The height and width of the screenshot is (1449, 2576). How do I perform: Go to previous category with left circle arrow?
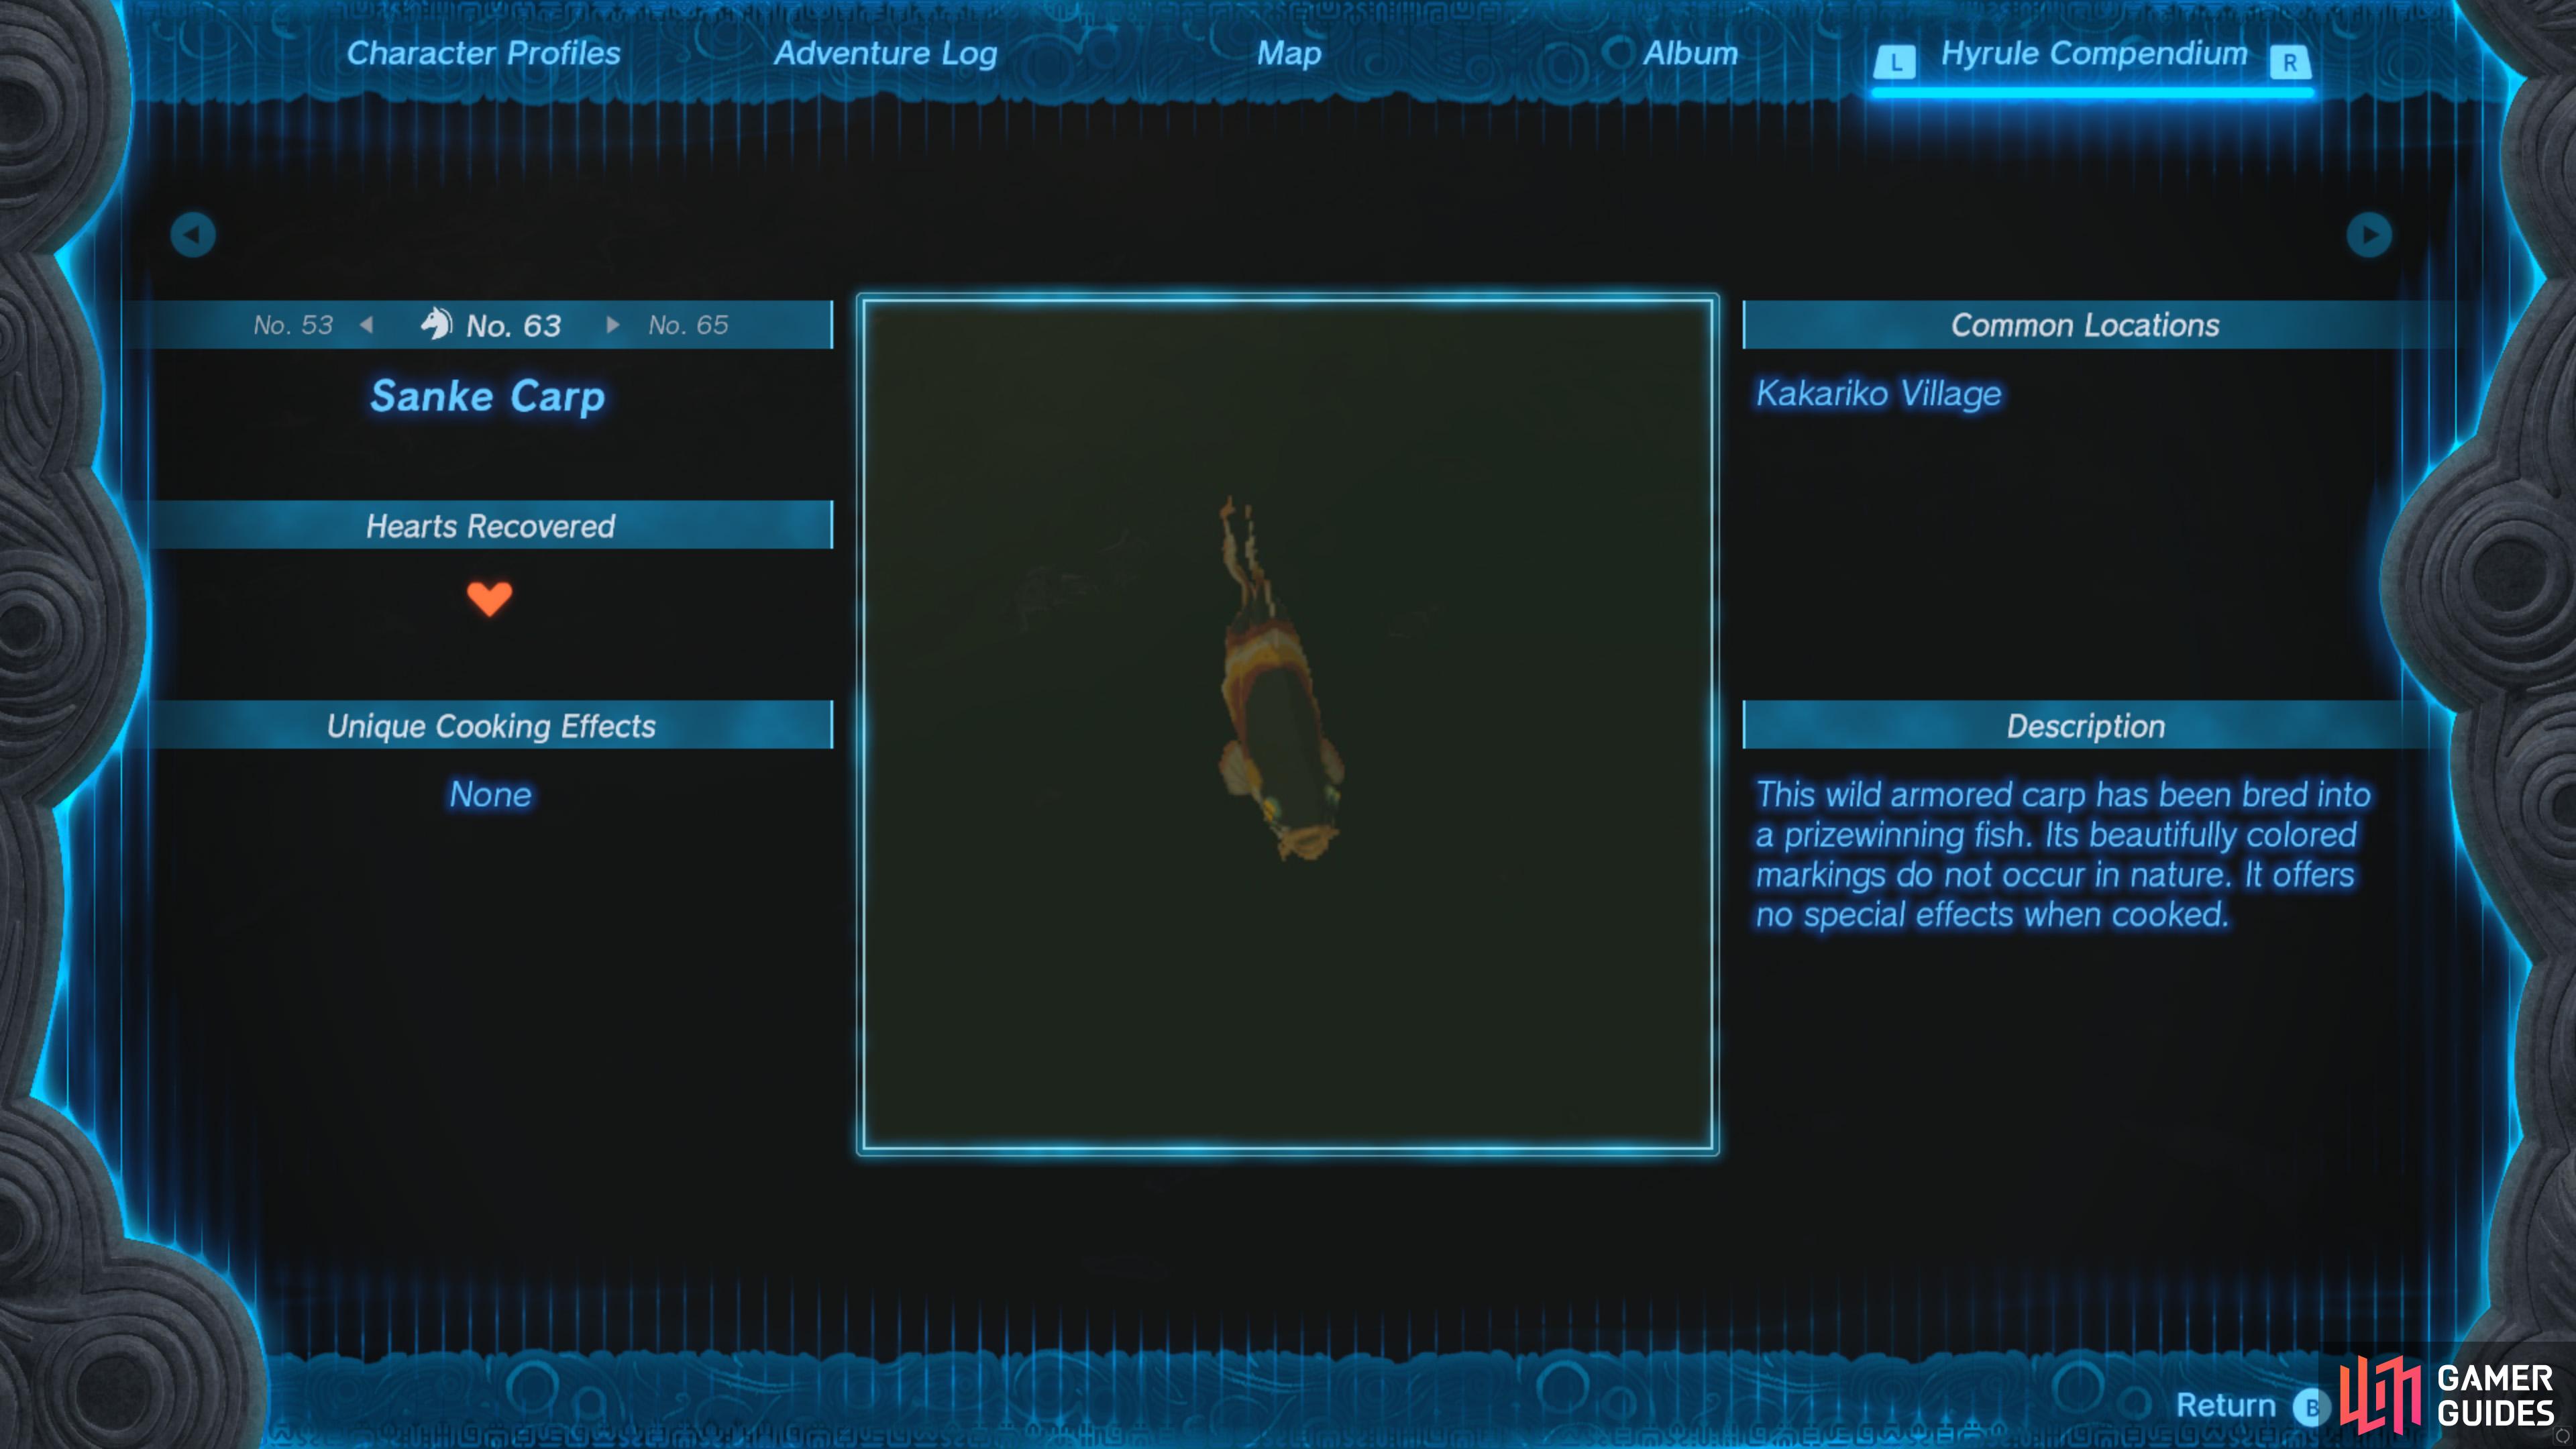tap(193, 235)
